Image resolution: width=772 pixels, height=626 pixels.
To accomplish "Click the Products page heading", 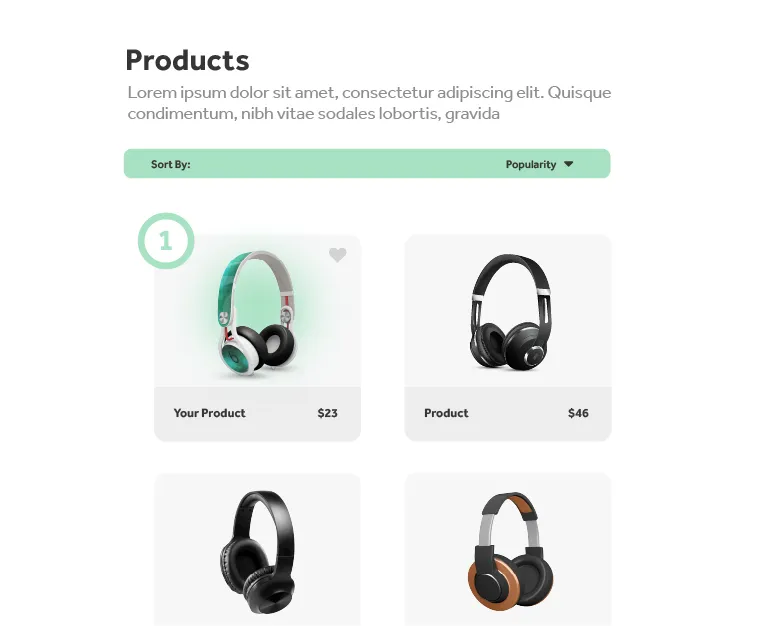I will [x=187, y=61].
